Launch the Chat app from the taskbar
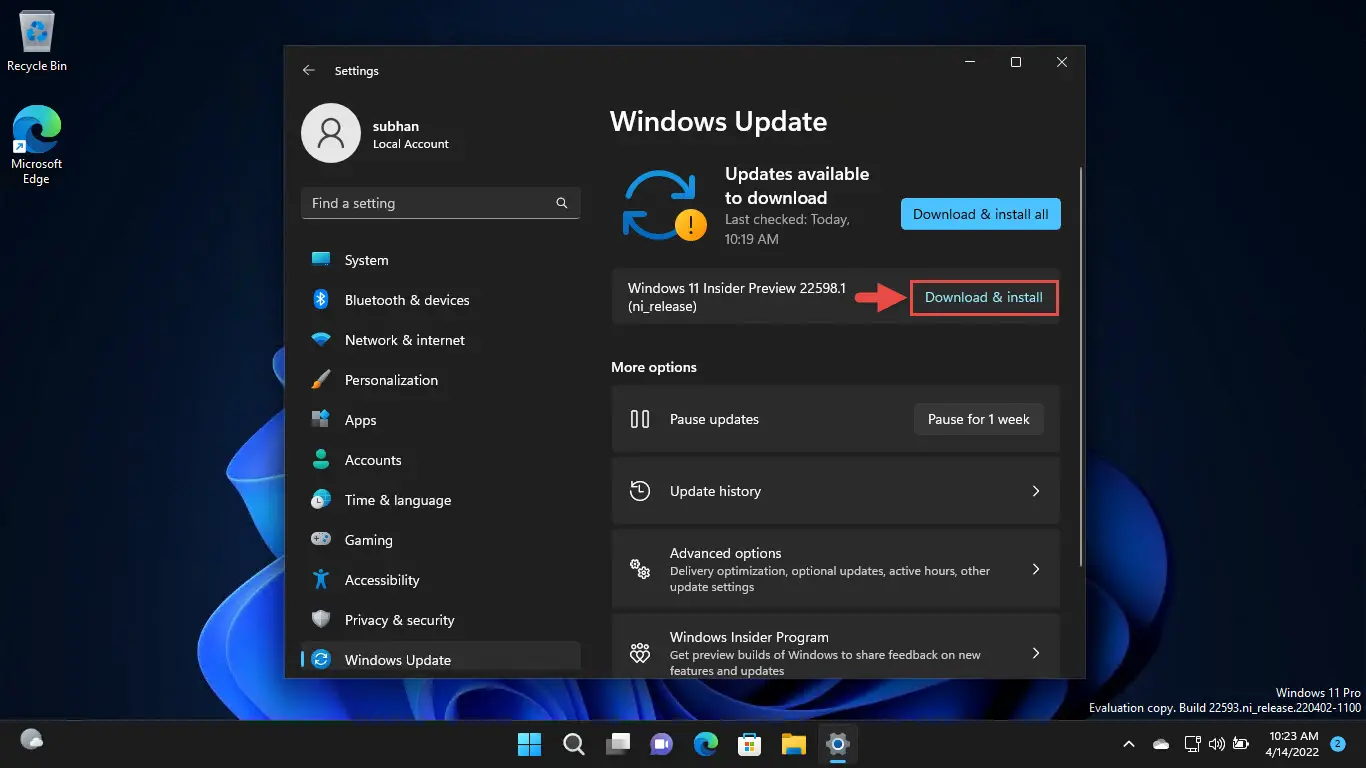Screen dimensions: 1366x768 (661, 744)
